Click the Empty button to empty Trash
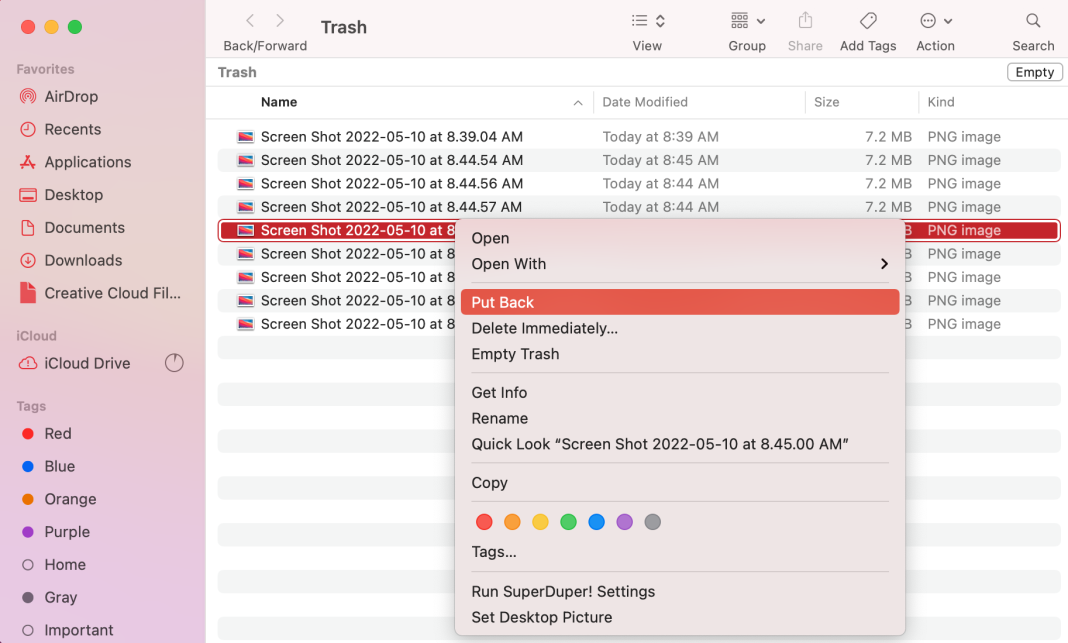The height and width of the screenshot is (643, 1068). click(1034, 71)
